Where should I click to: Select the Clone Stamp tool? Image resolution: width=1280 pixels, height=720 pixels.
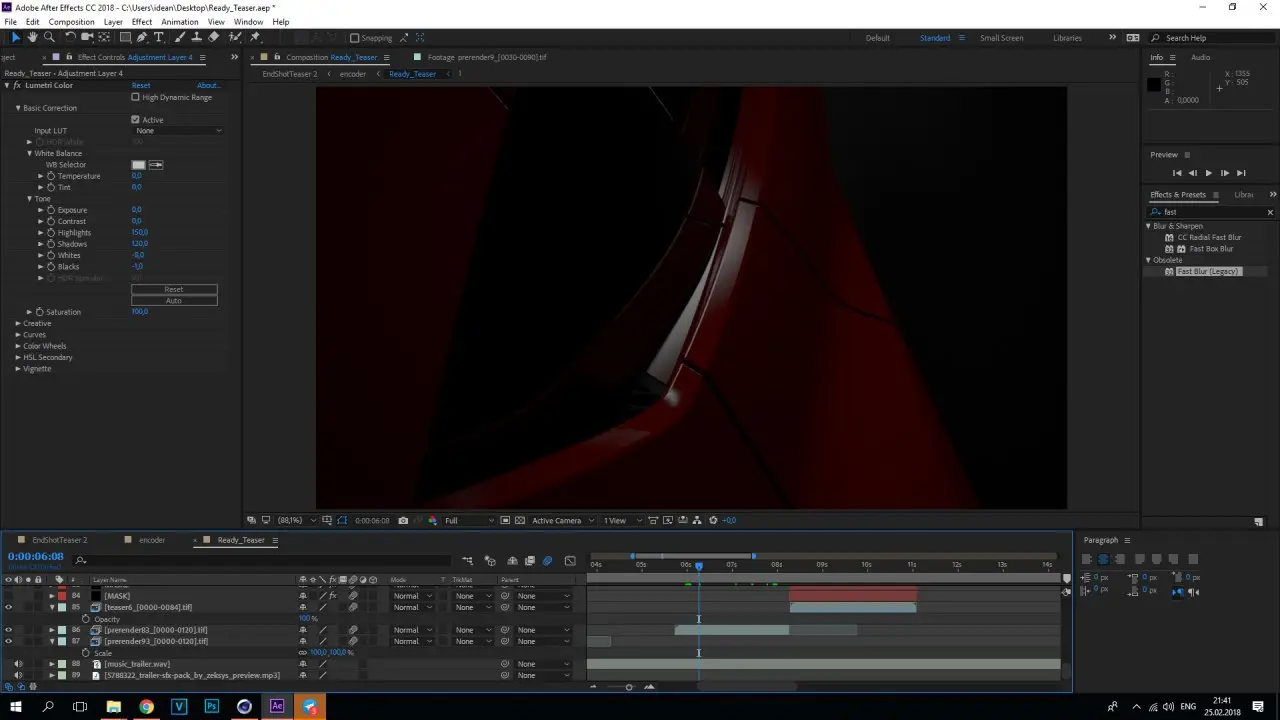[198, 37]
